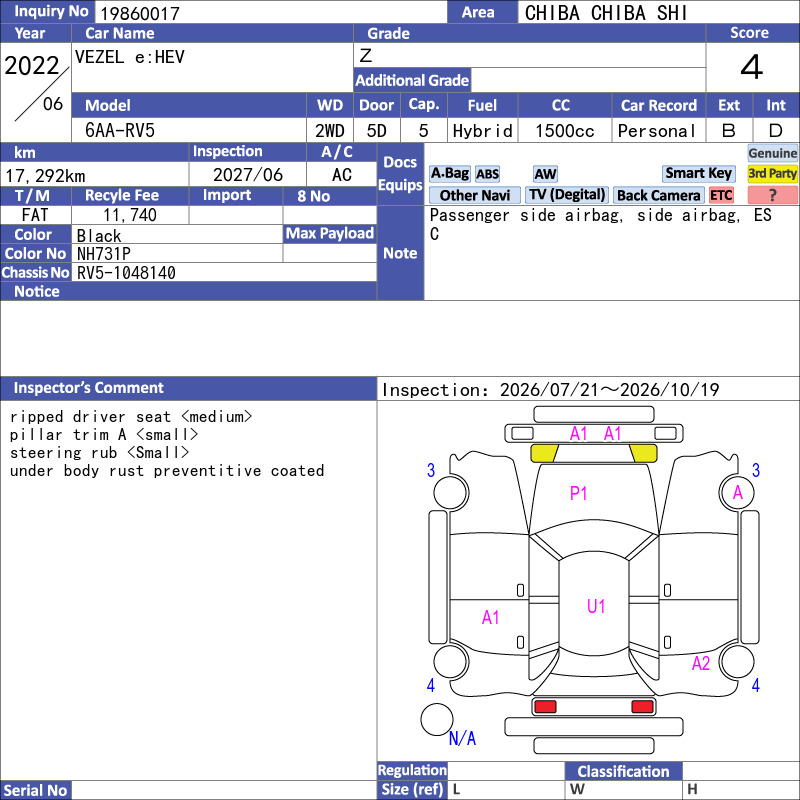Click the Smart Key badge

[698, 173]
